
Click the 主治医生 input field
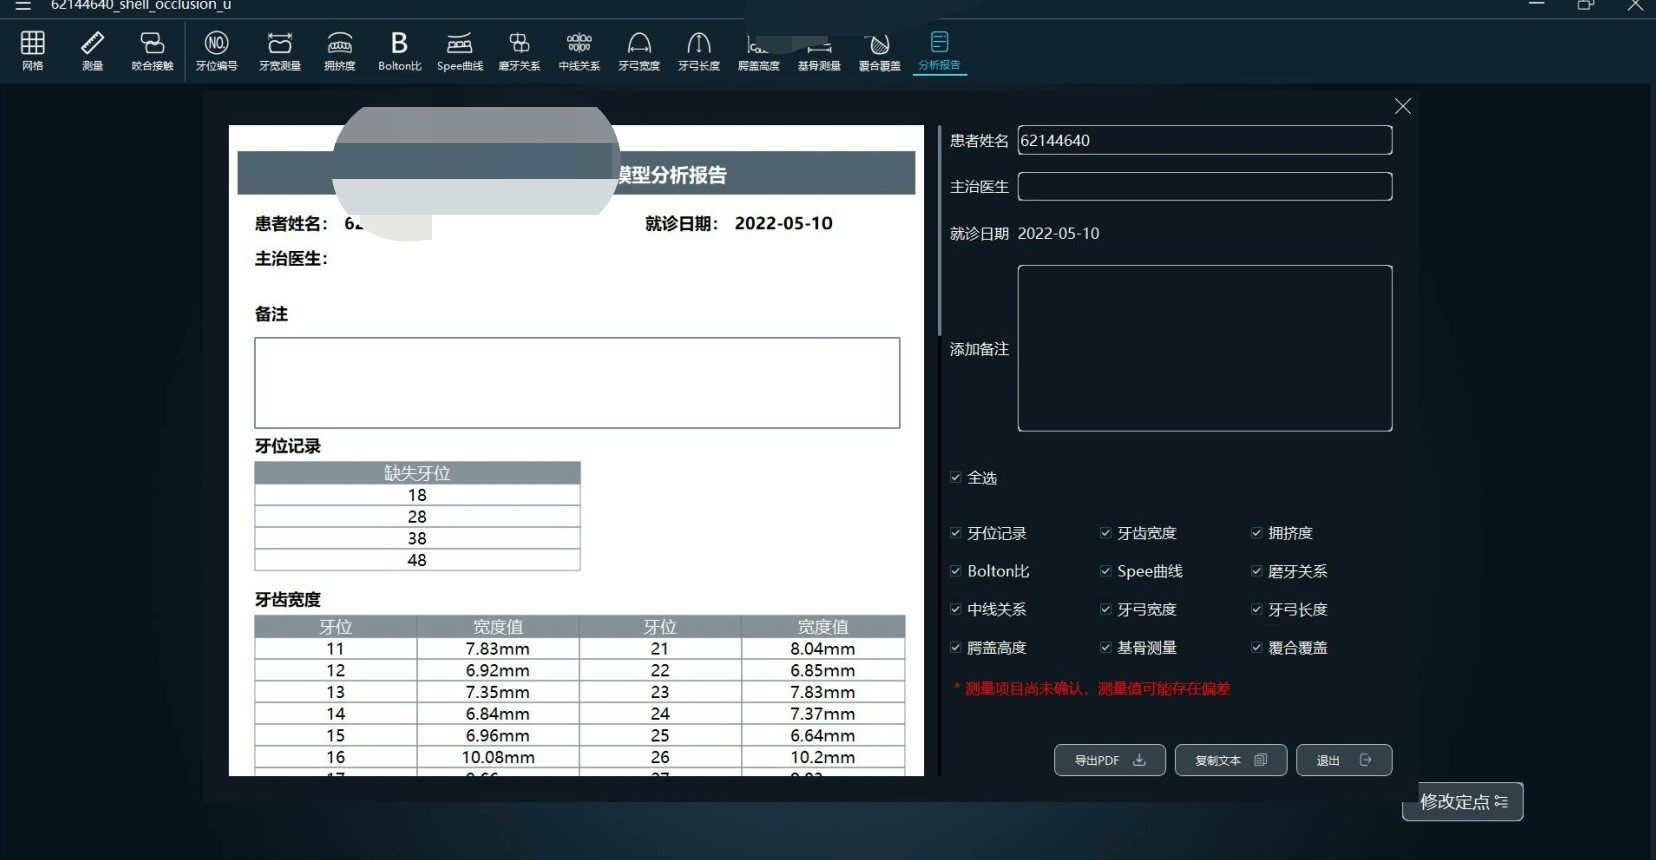pos(1204,187)
